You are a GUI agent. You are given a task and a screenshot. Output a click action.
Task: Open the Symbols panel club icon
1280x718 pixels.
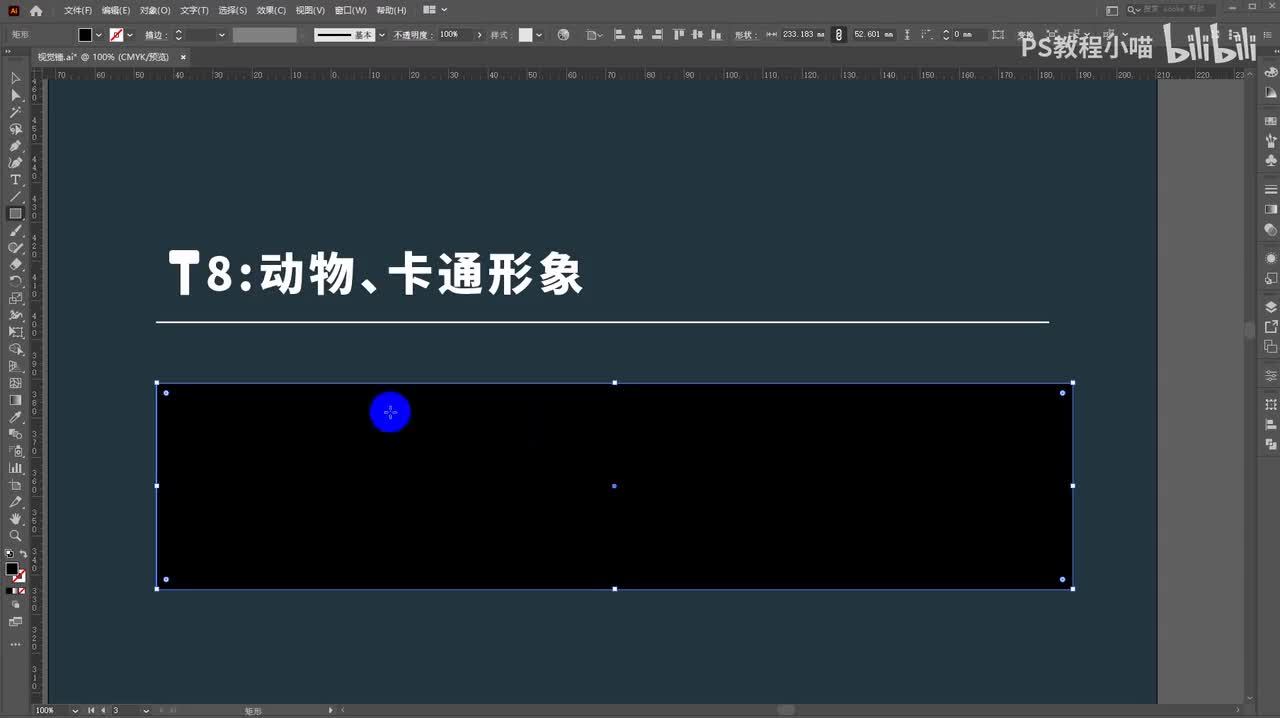[1271, 159]
